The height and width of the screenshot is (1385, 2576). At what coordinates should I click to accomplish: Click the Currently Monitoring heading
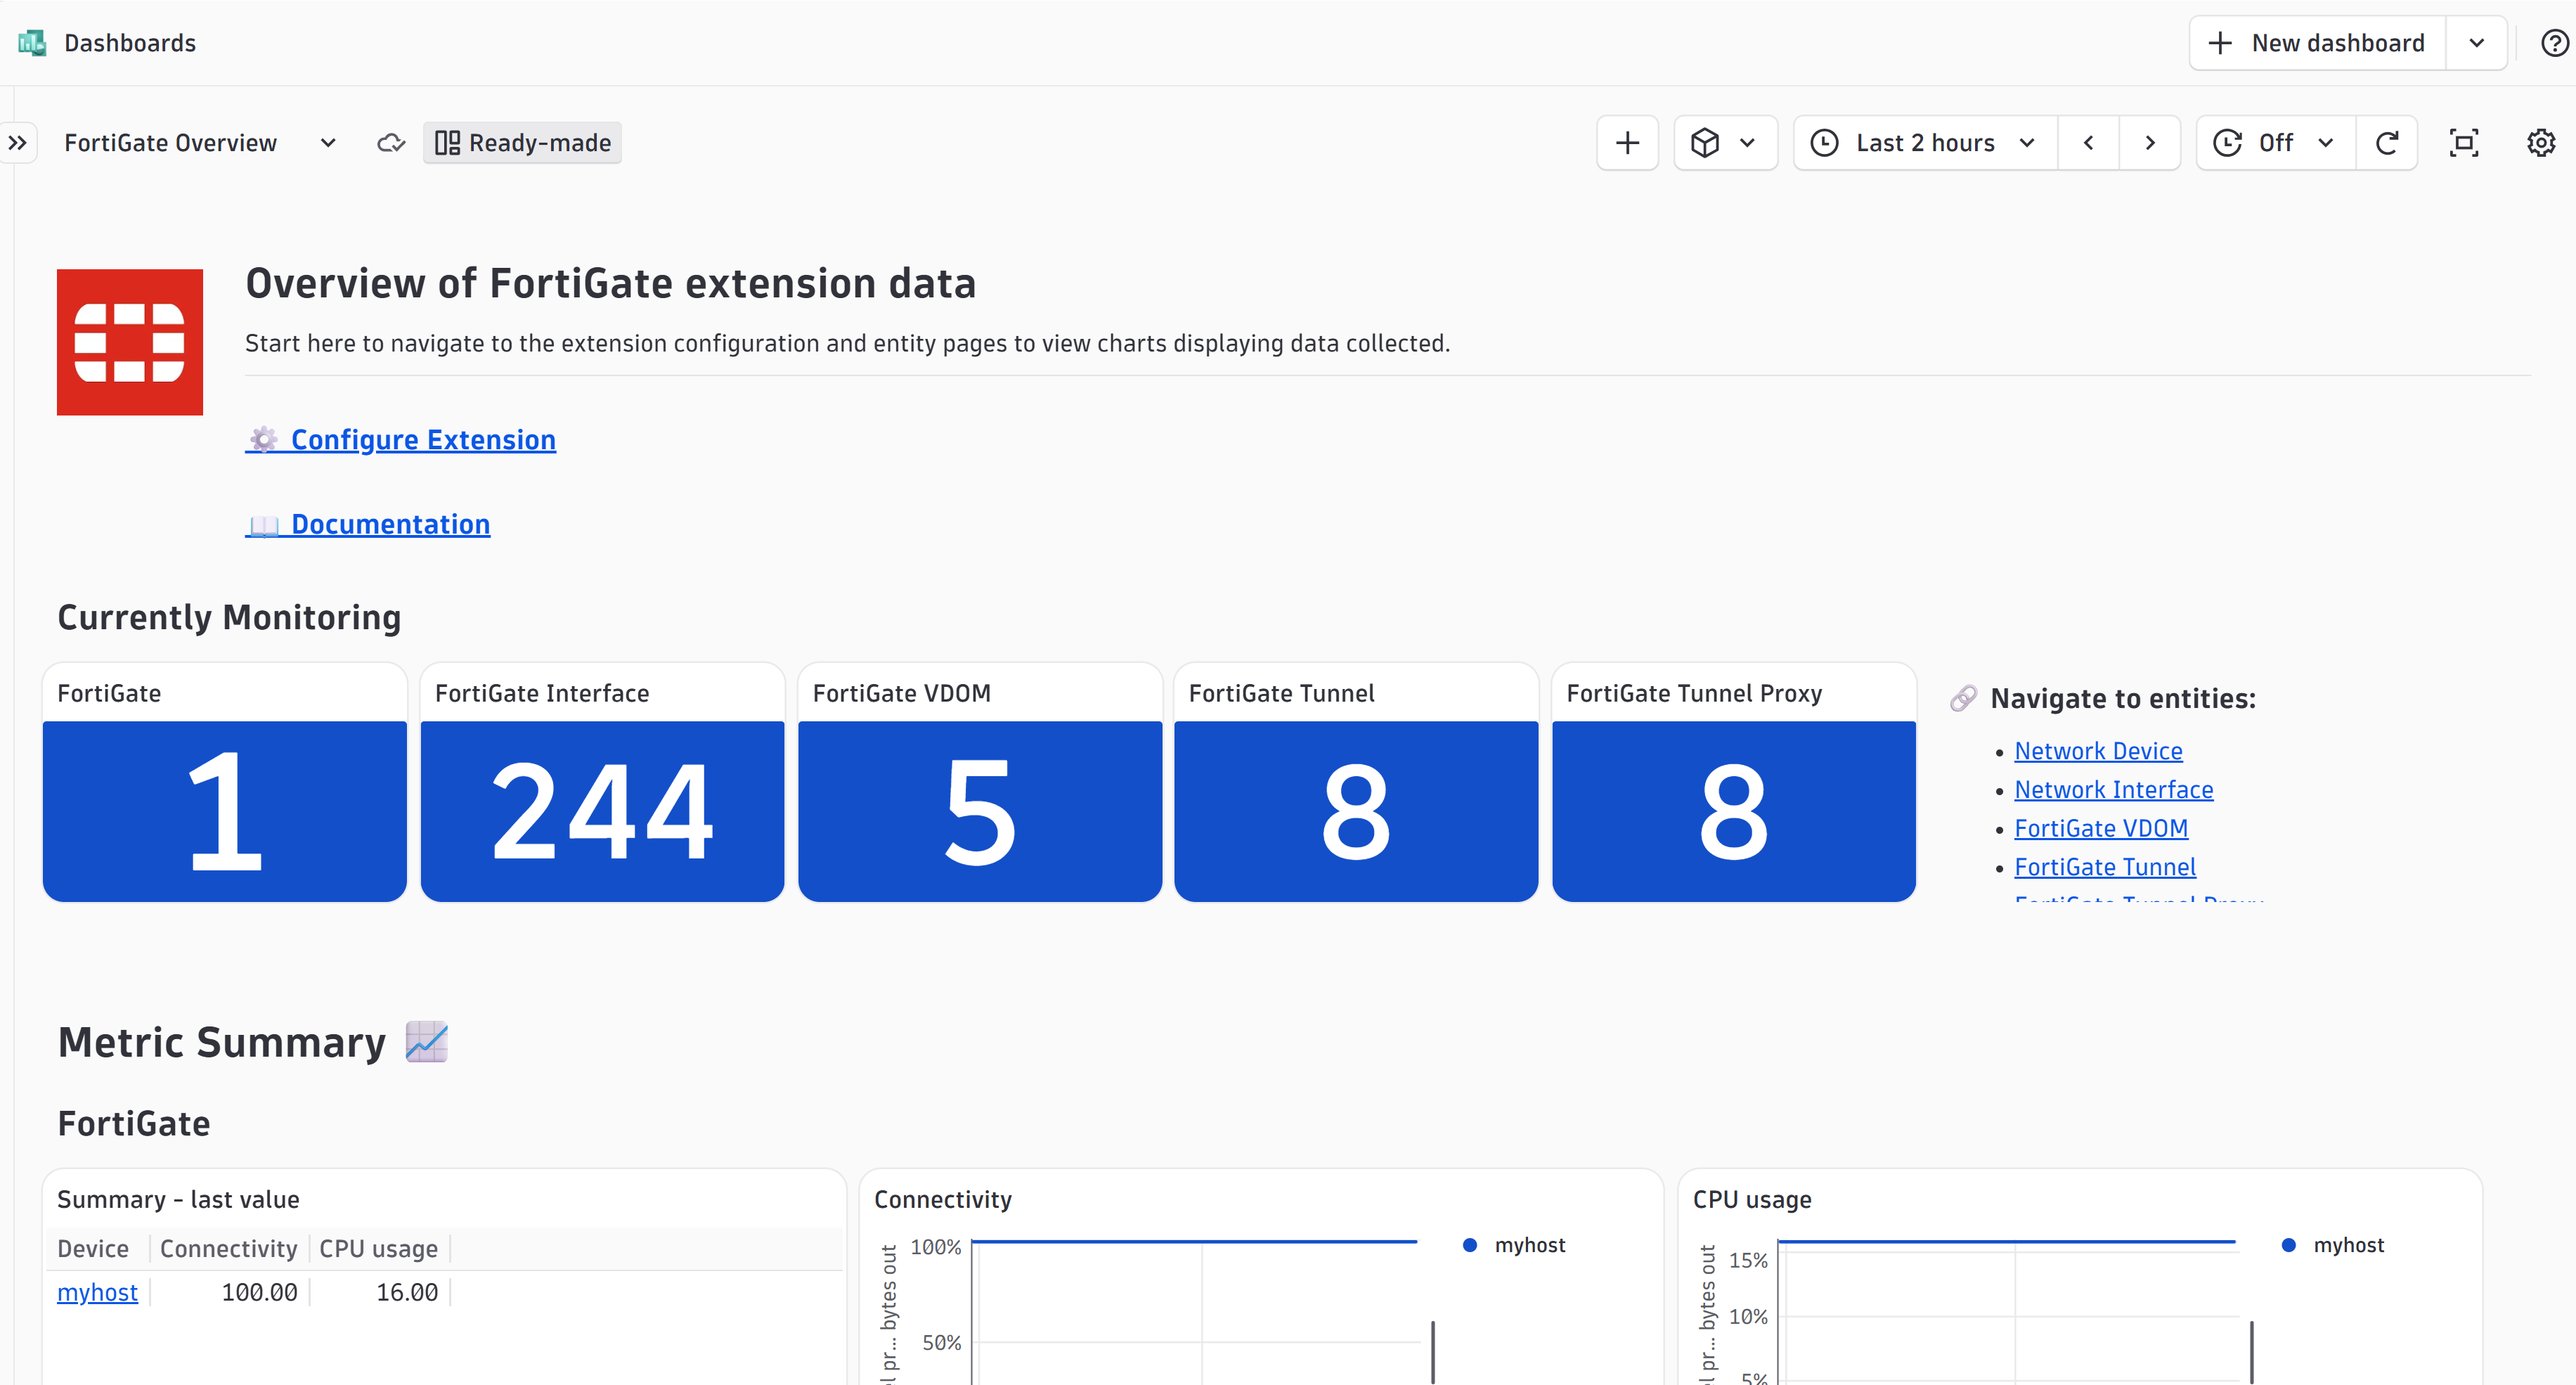pos(229,617)
